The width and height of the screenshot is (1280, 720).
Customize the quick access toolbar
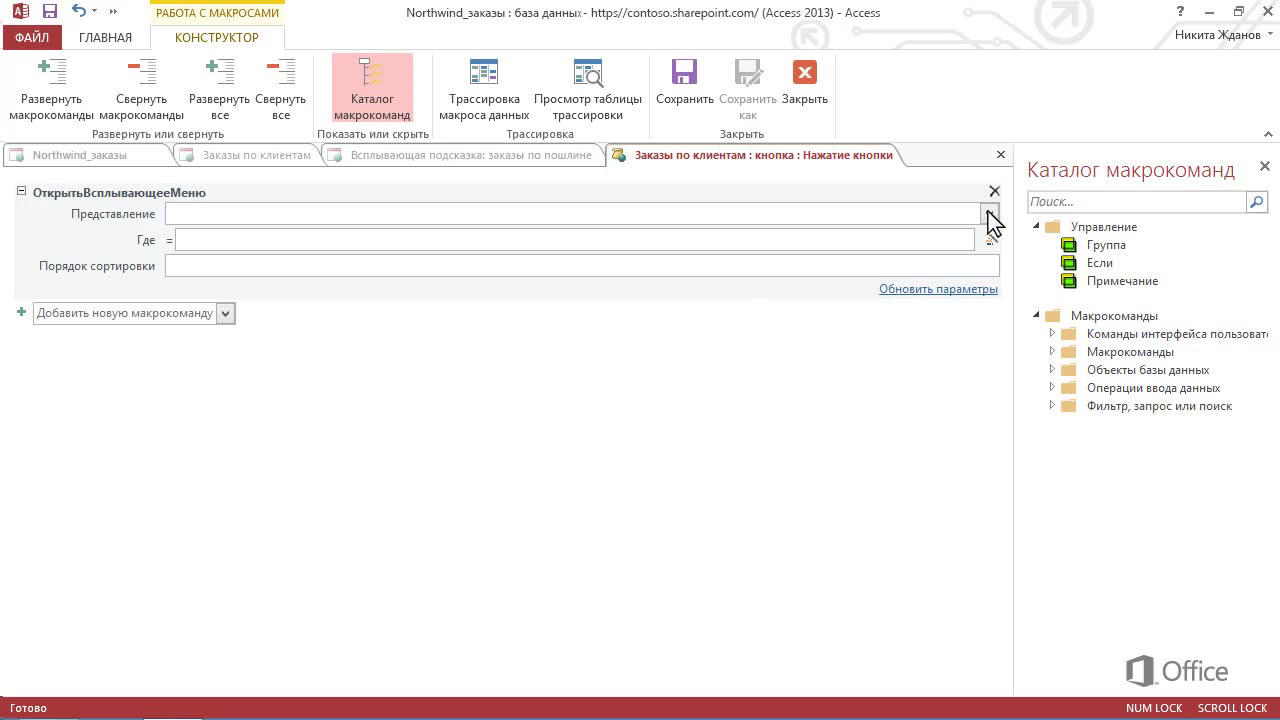(x=113, y=12)
